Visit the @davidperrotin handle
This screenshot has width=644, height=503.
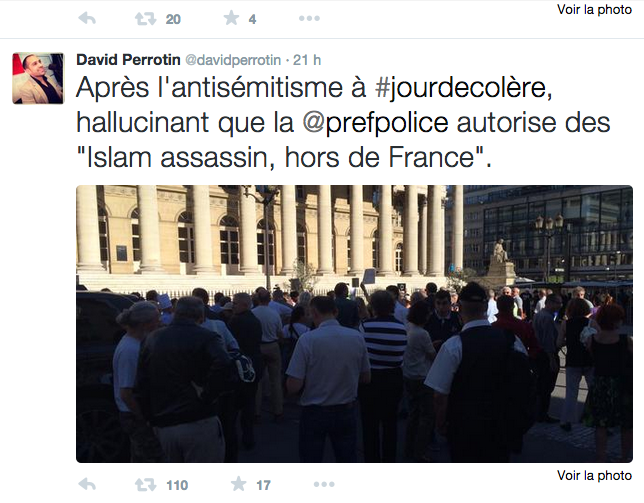pyautogui.click(x=233, y=60)
